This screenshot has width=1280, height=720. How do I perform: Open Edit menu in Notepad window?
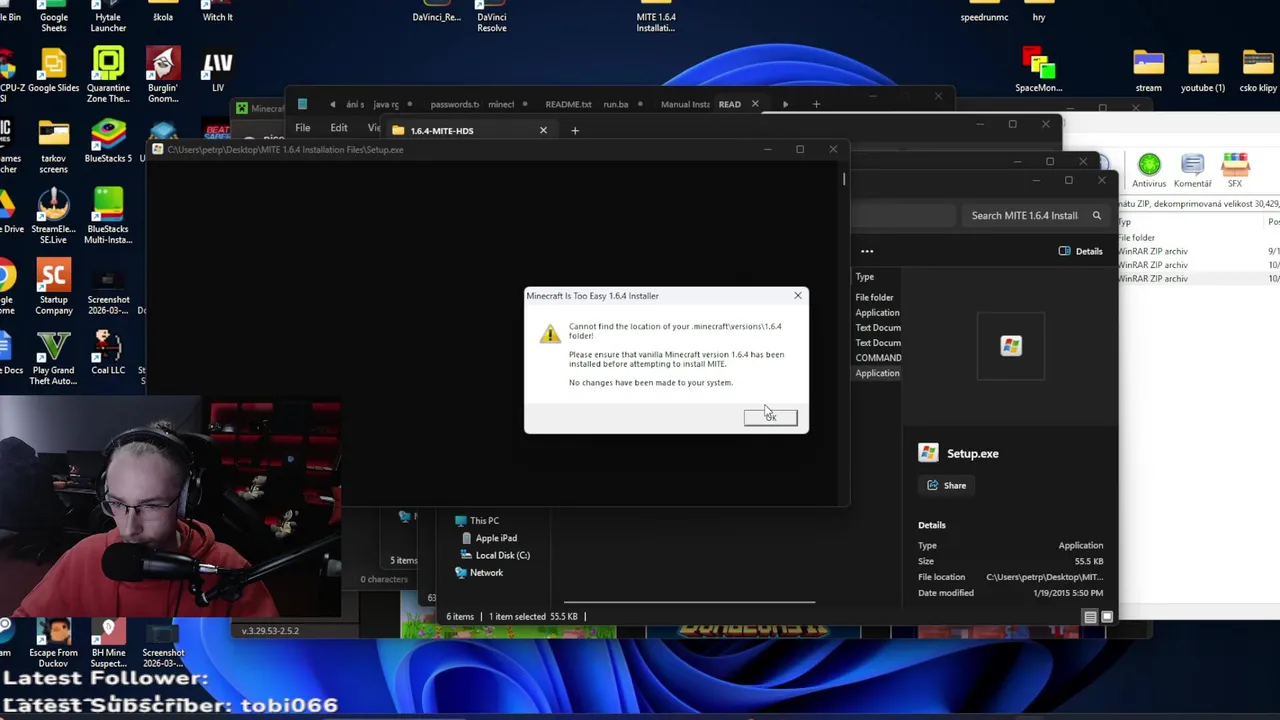[339, 128]
